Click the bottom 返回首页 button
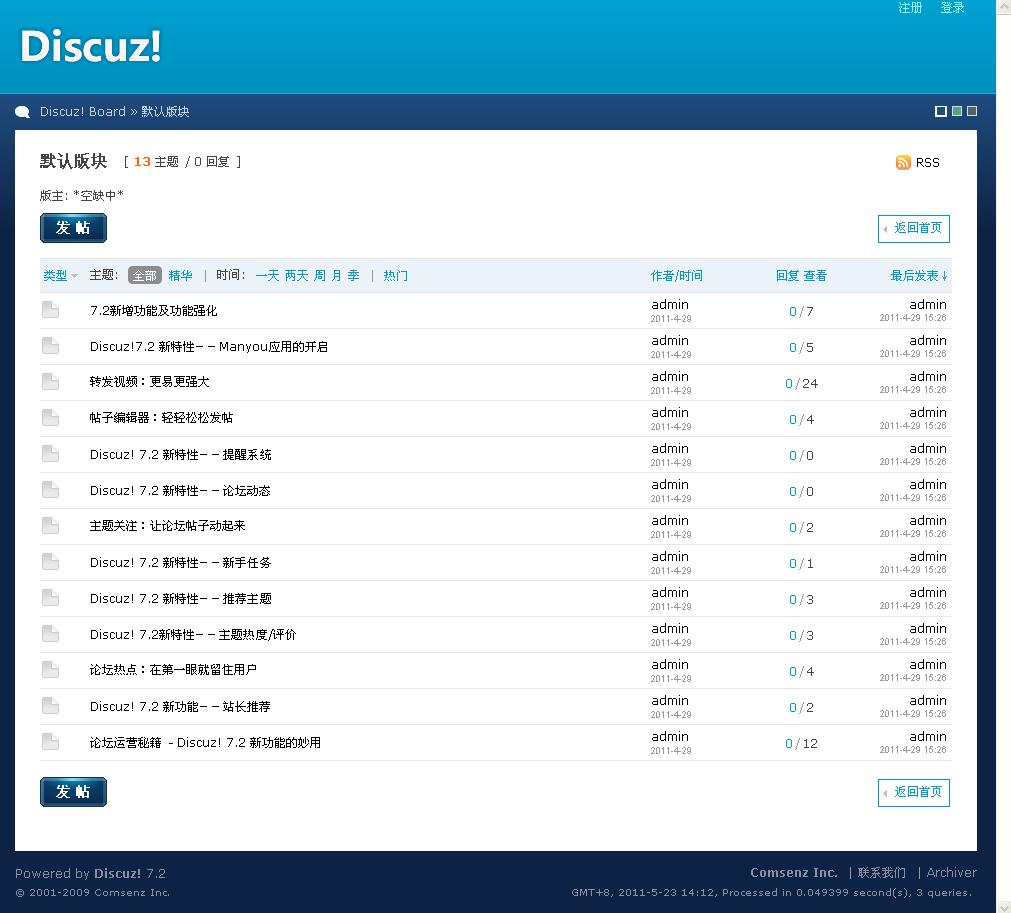The height and width of the screenshot is (913, 1011). (x=914, y=792)
